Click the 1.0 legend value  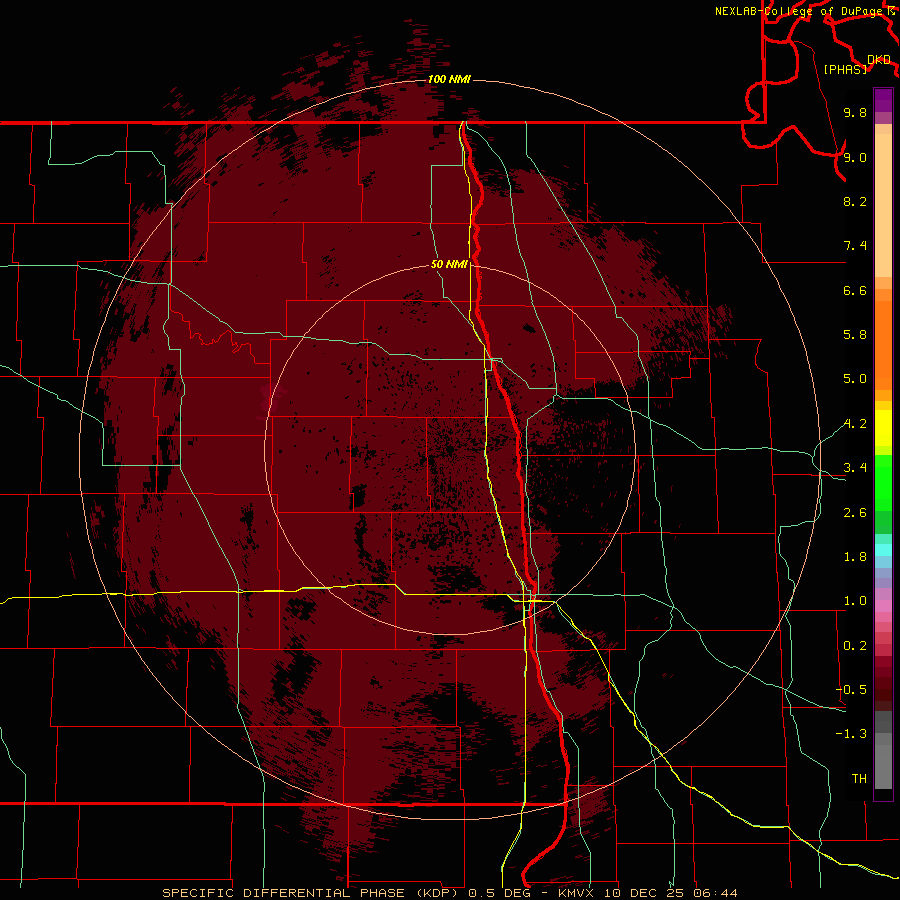click(855, 601)
